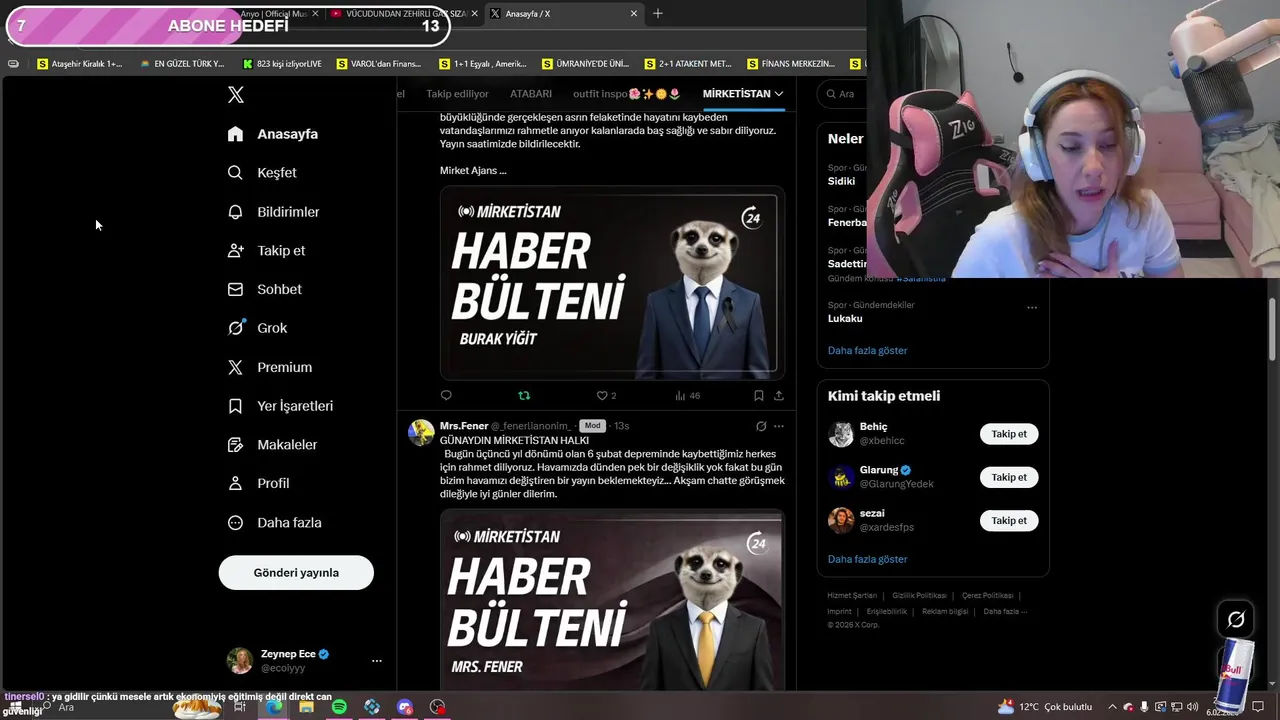The height and width of the screenshot is (720, 1280).
Task: Open Spotify from the taskbar
Action: click(339, 707)
